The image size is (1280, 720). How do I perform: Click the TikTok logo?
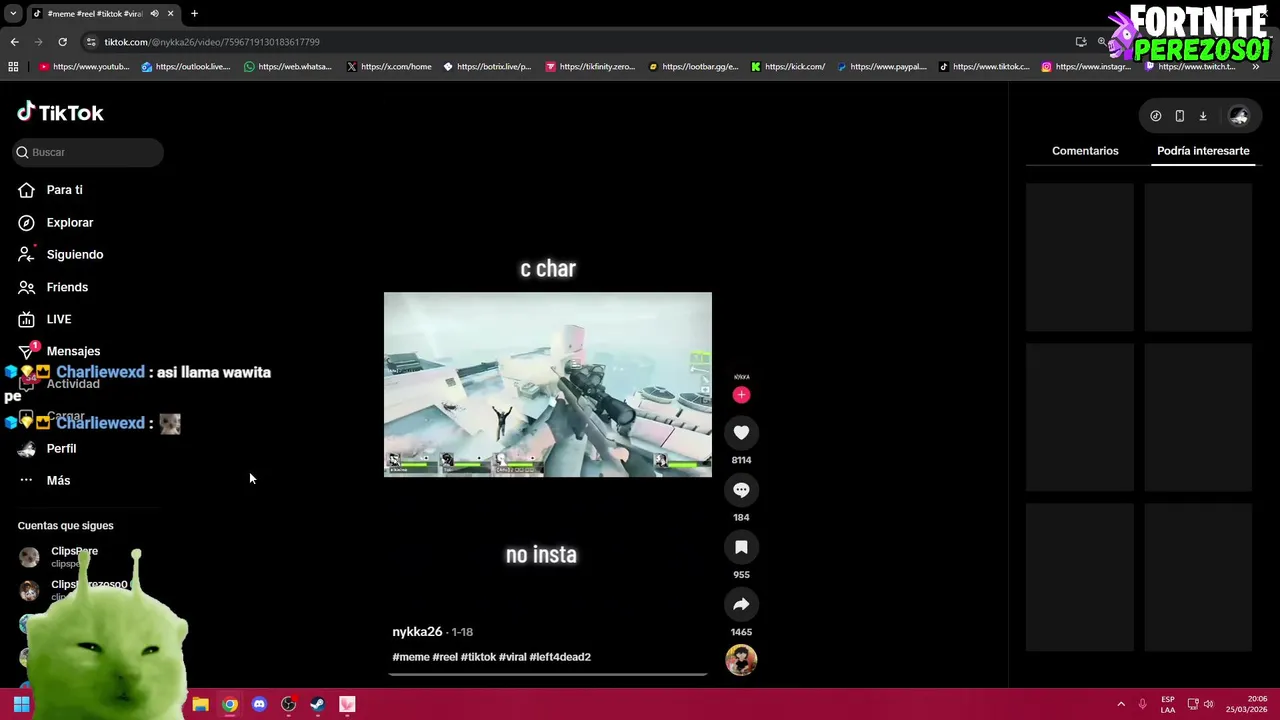pyautogui.click(x=60, y=112)
